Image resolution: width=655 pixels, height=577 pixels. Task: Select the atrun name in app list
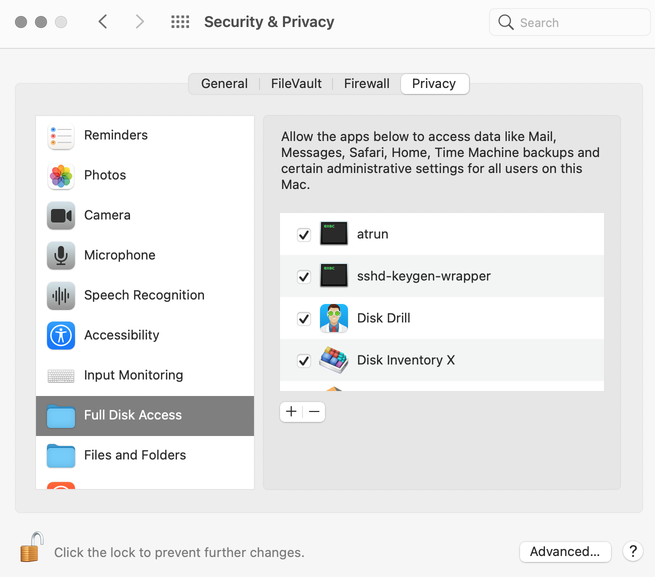[x=373, y=234]
